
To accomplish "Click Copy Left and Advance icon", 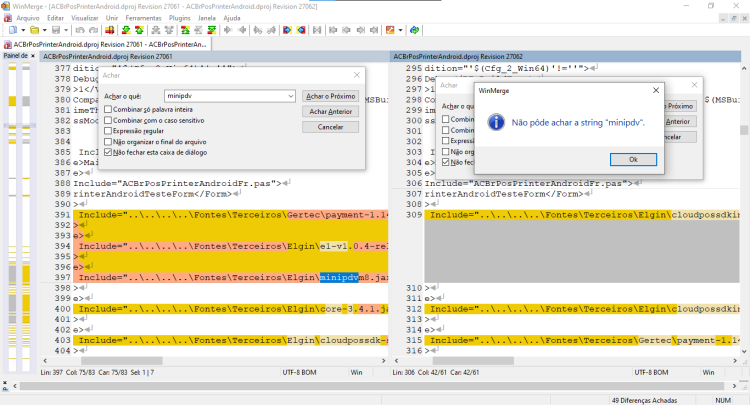I will (271, 30).
